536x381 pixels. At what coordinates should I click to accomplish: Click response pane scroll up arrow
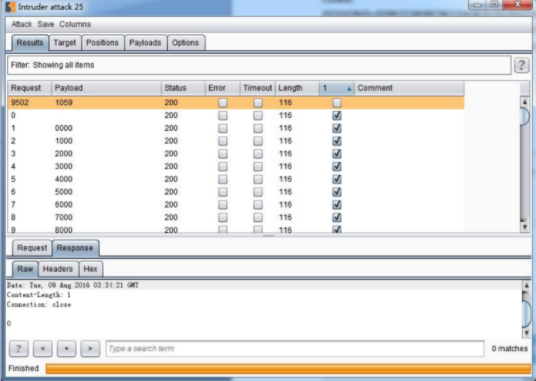526,285
